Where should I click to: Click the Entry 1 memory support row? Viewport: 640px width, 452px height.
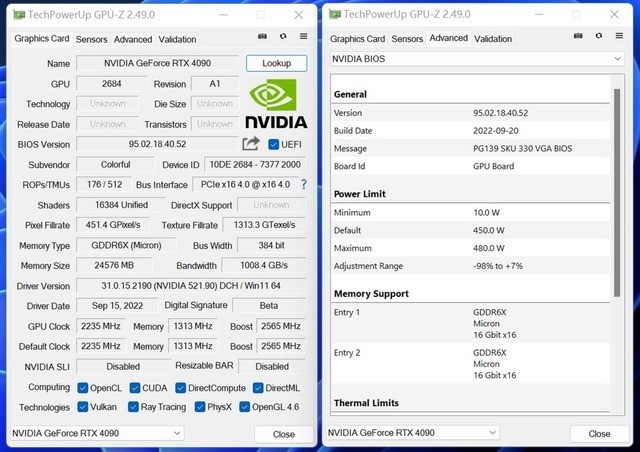pyautogui.click(x=470, y=323)
